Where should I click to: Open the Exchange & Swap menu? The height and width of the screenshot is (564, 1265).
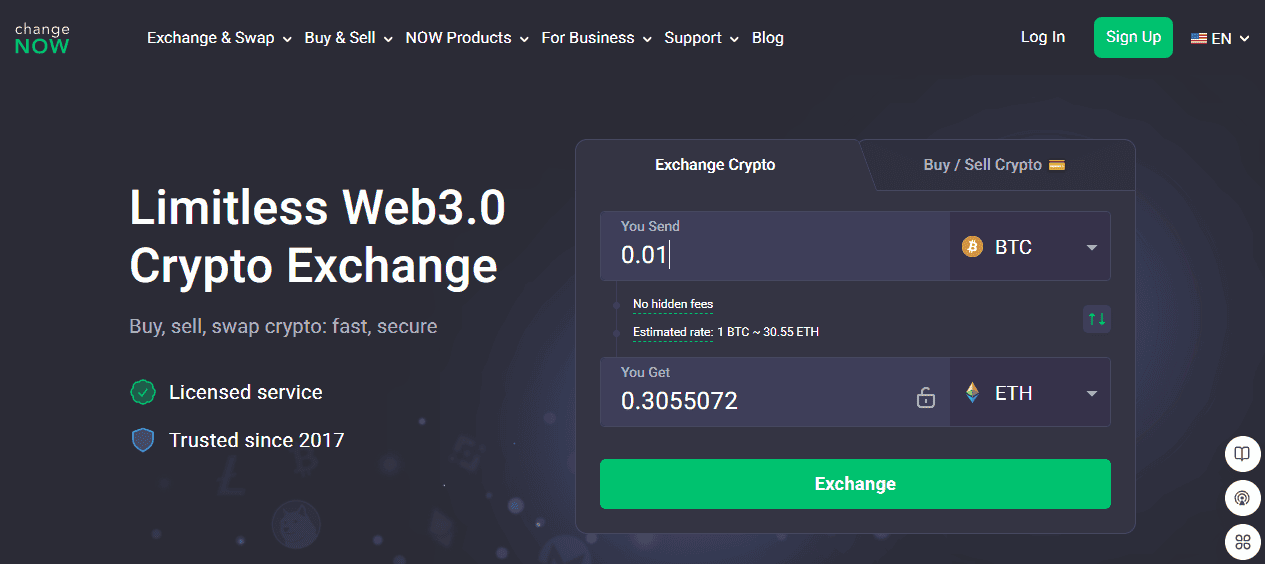[x=219, y=38]
